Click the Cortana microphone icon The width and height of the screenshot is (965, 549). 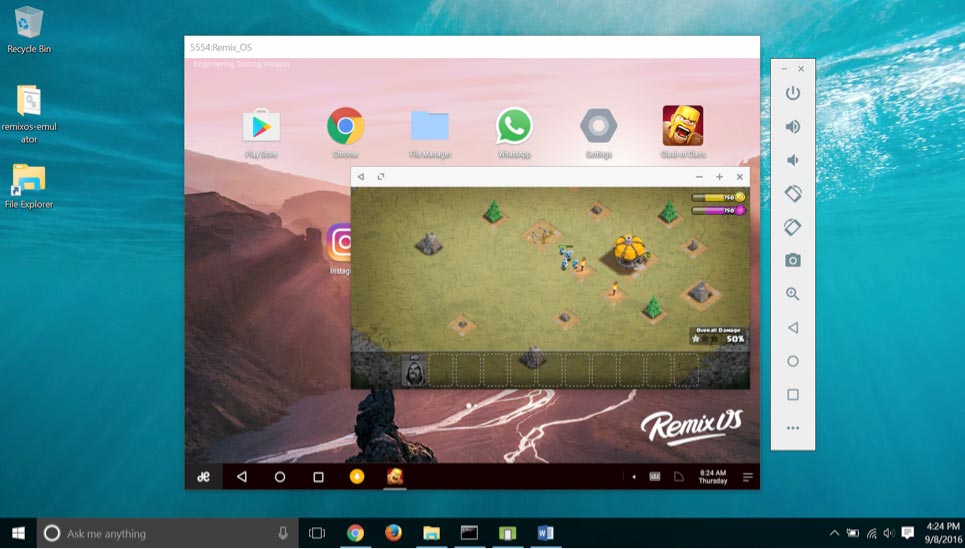click(x=282, y=533)
